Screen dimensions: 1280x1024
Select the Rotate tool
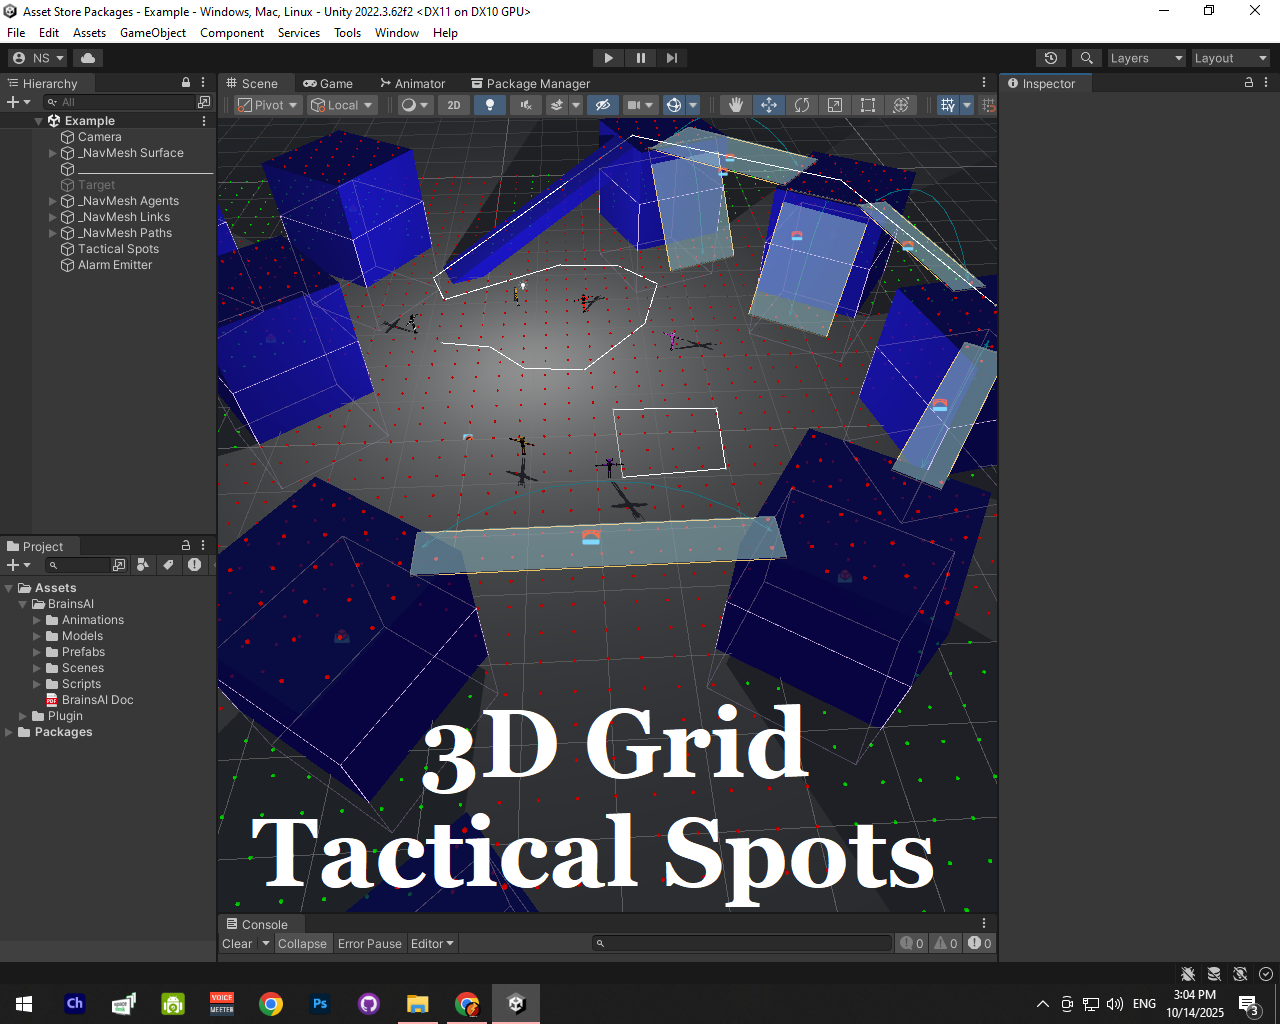click(x=802, y=105)
